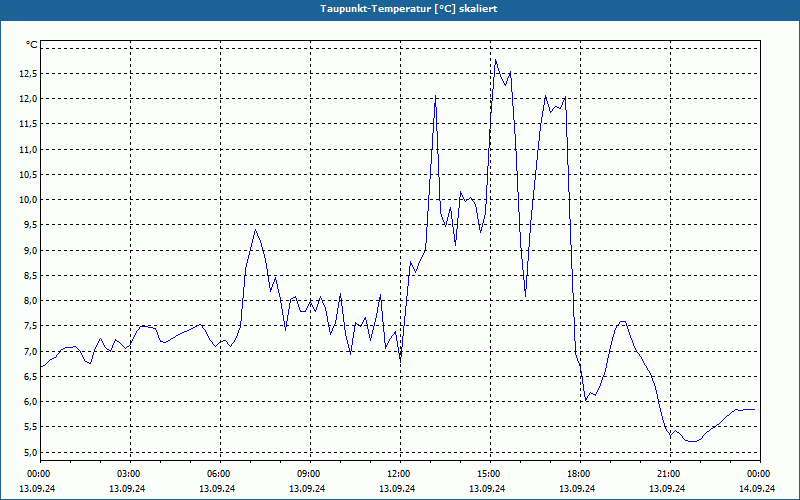Click the curve's sharp dip below 8,5 after 15:00
The width and height of the screenshot is (800, 500).
coord(526,295)
